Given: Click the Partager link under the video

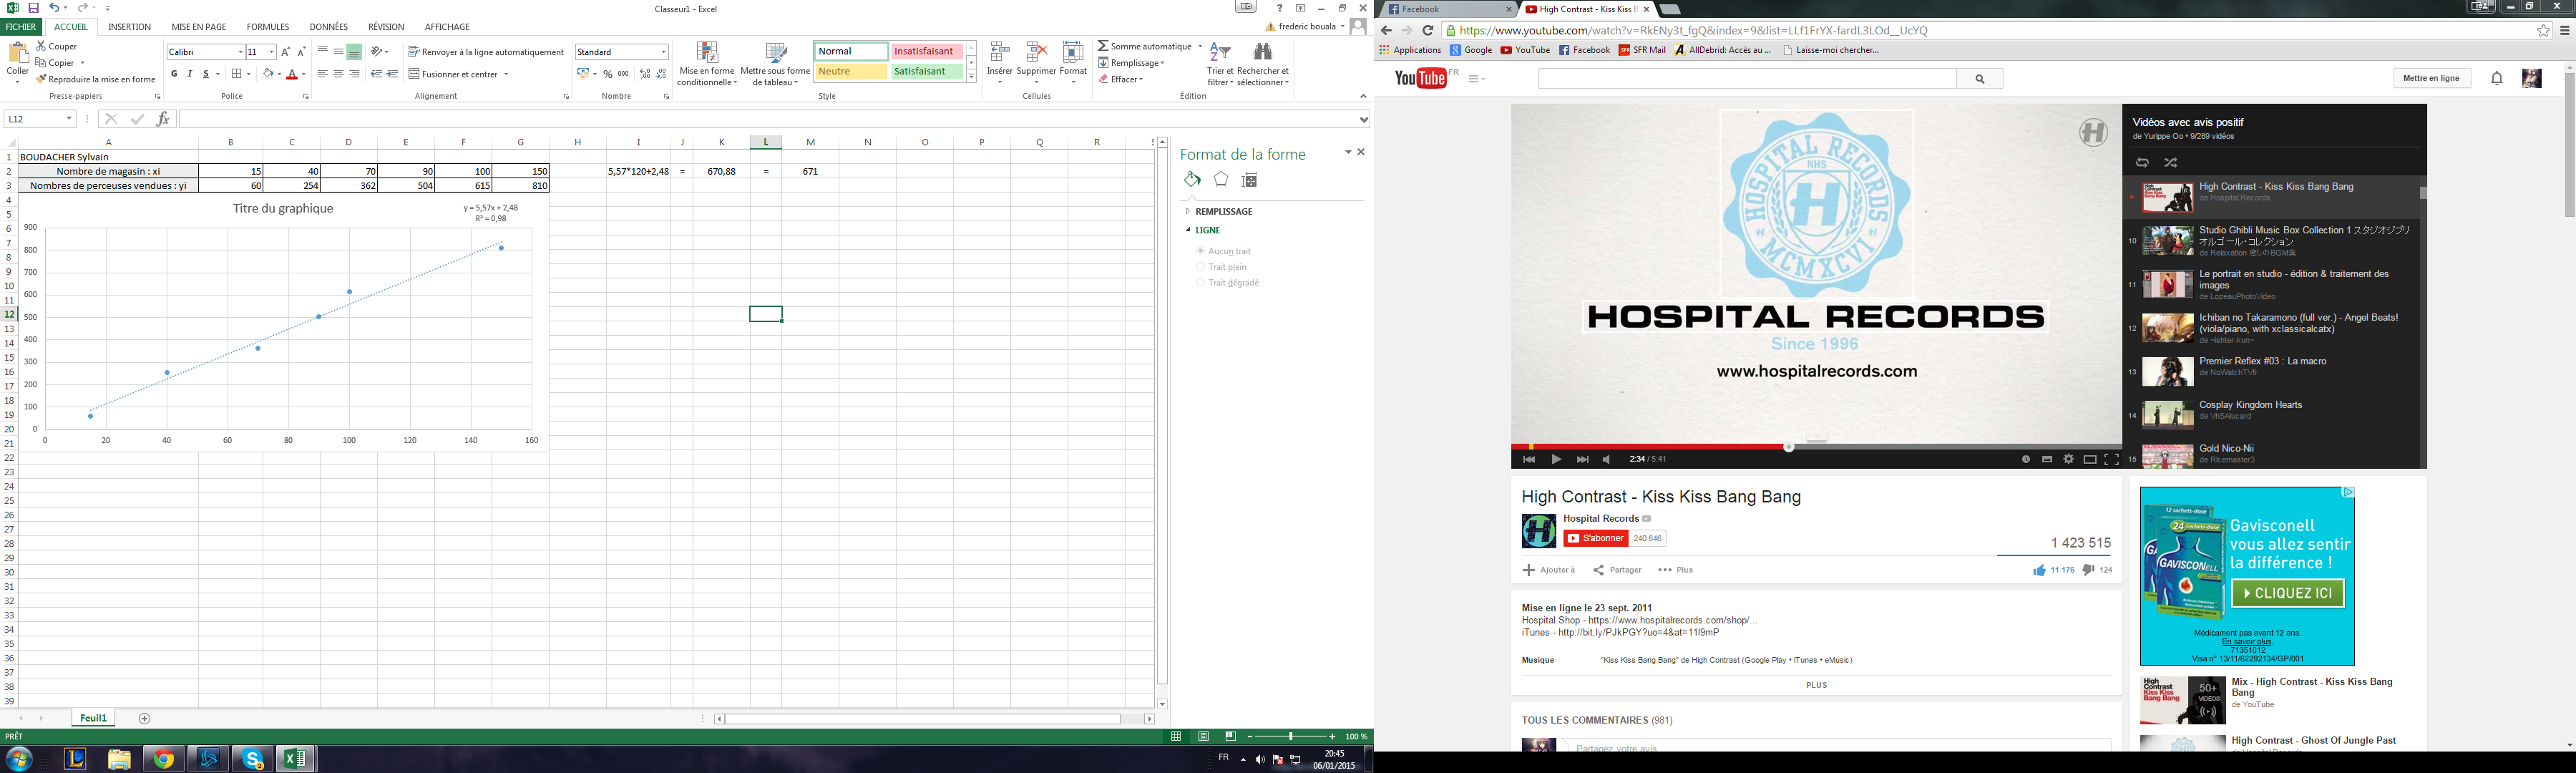Looking at the screenshot, I should click(x=1617, y=570).
